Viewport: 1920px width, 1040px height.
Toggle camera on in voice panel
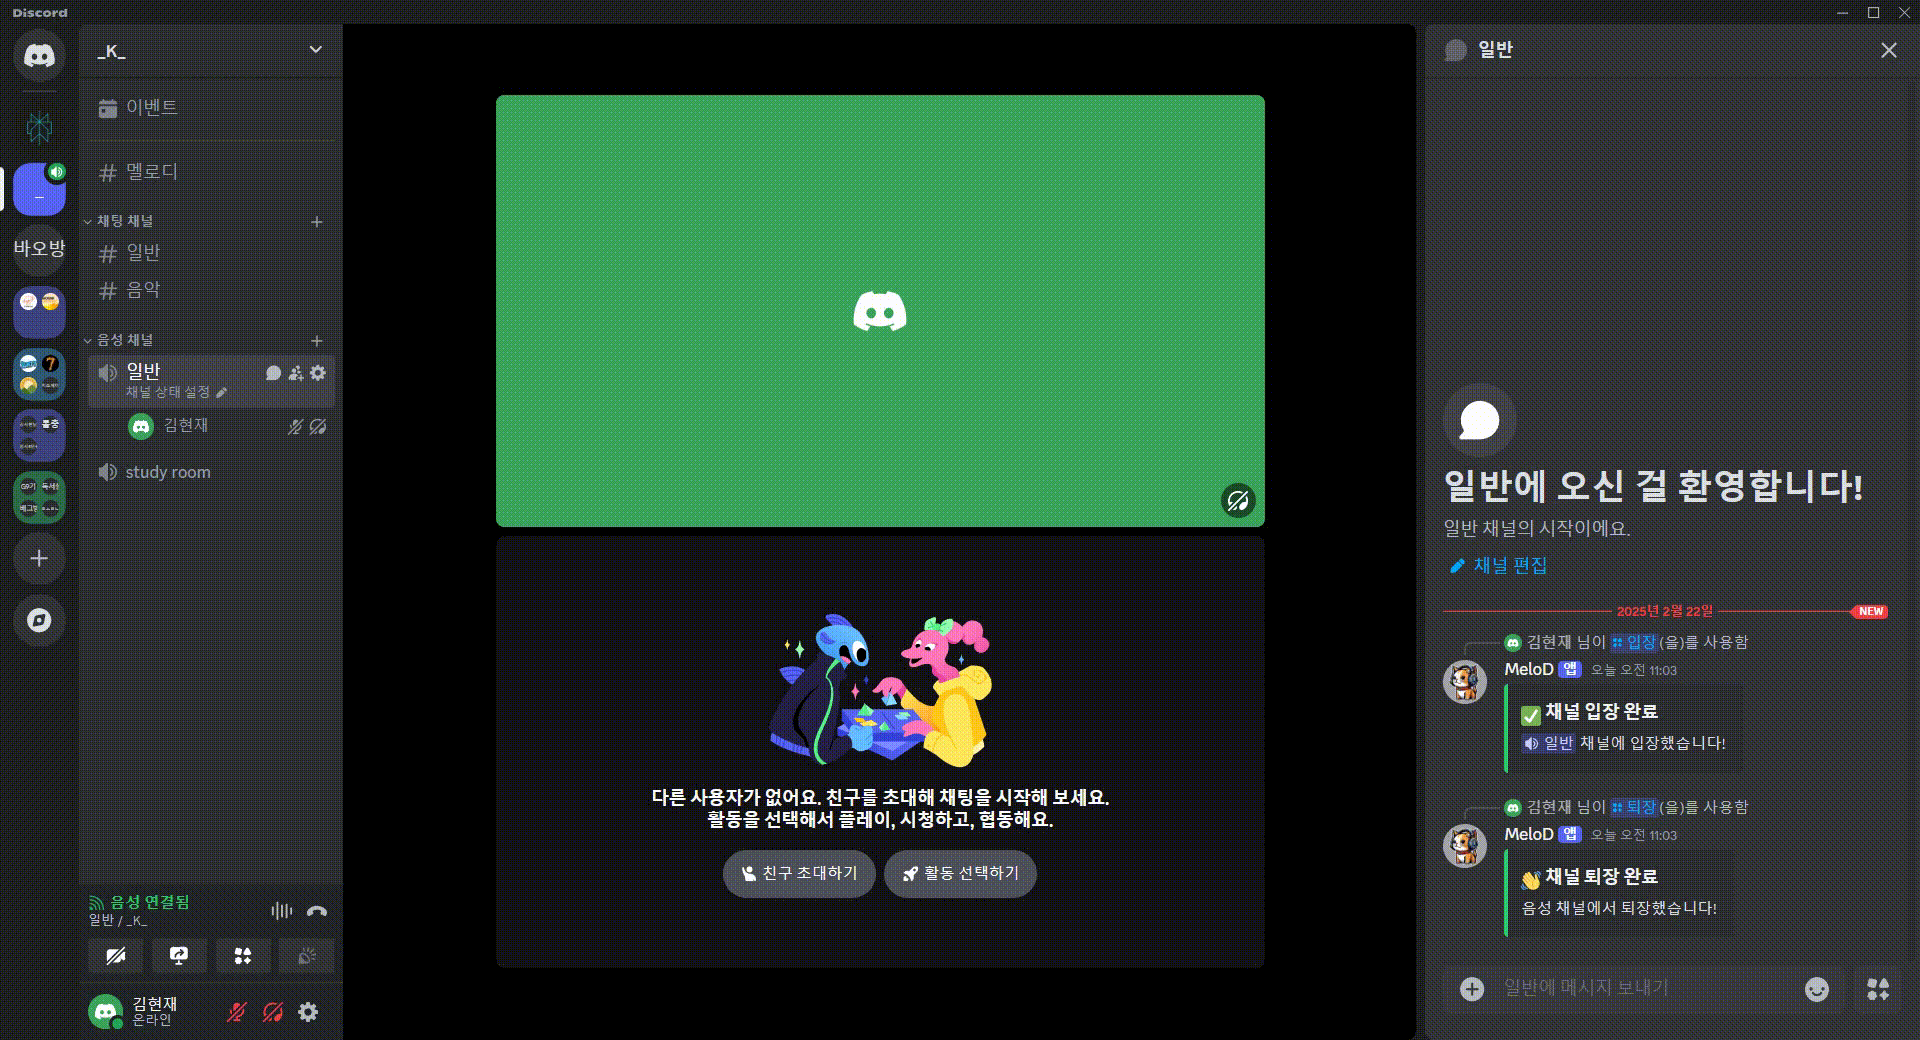[x=115, y=956]
